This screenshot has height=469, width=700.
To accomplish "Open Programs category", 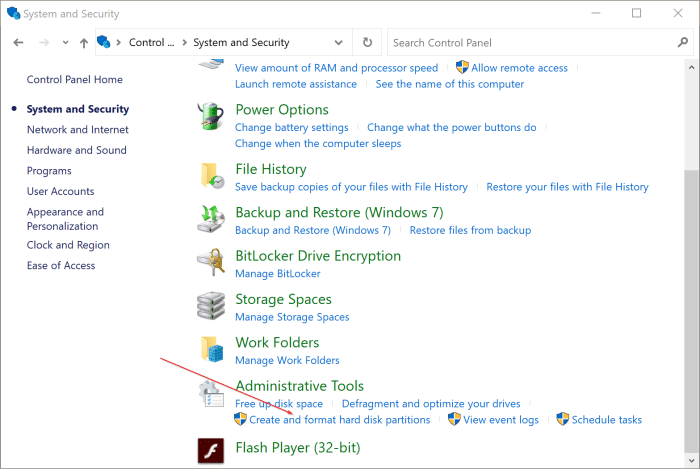I will [49, 171].
